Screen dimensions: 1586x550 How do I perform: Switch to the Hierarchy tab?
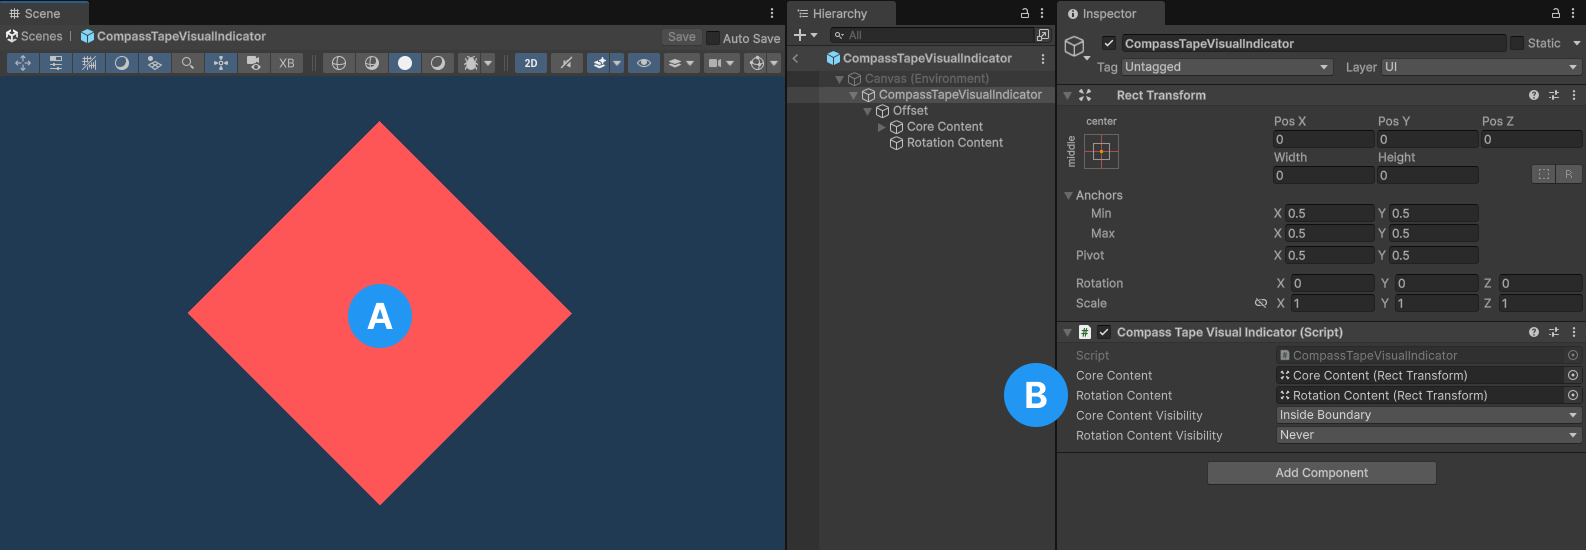click(840, 14)
